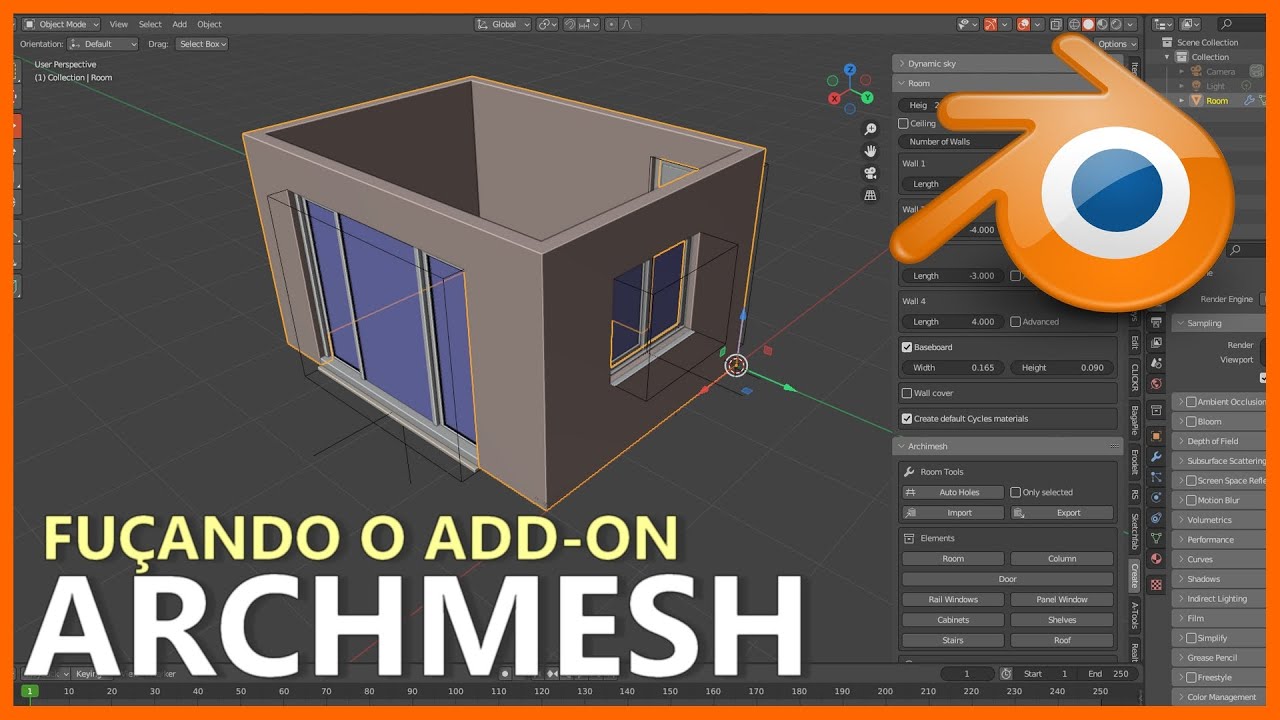Open the Object Constraints properties icon
This screenshot has width=1280, height=720.
click(x=1156, y=518)
